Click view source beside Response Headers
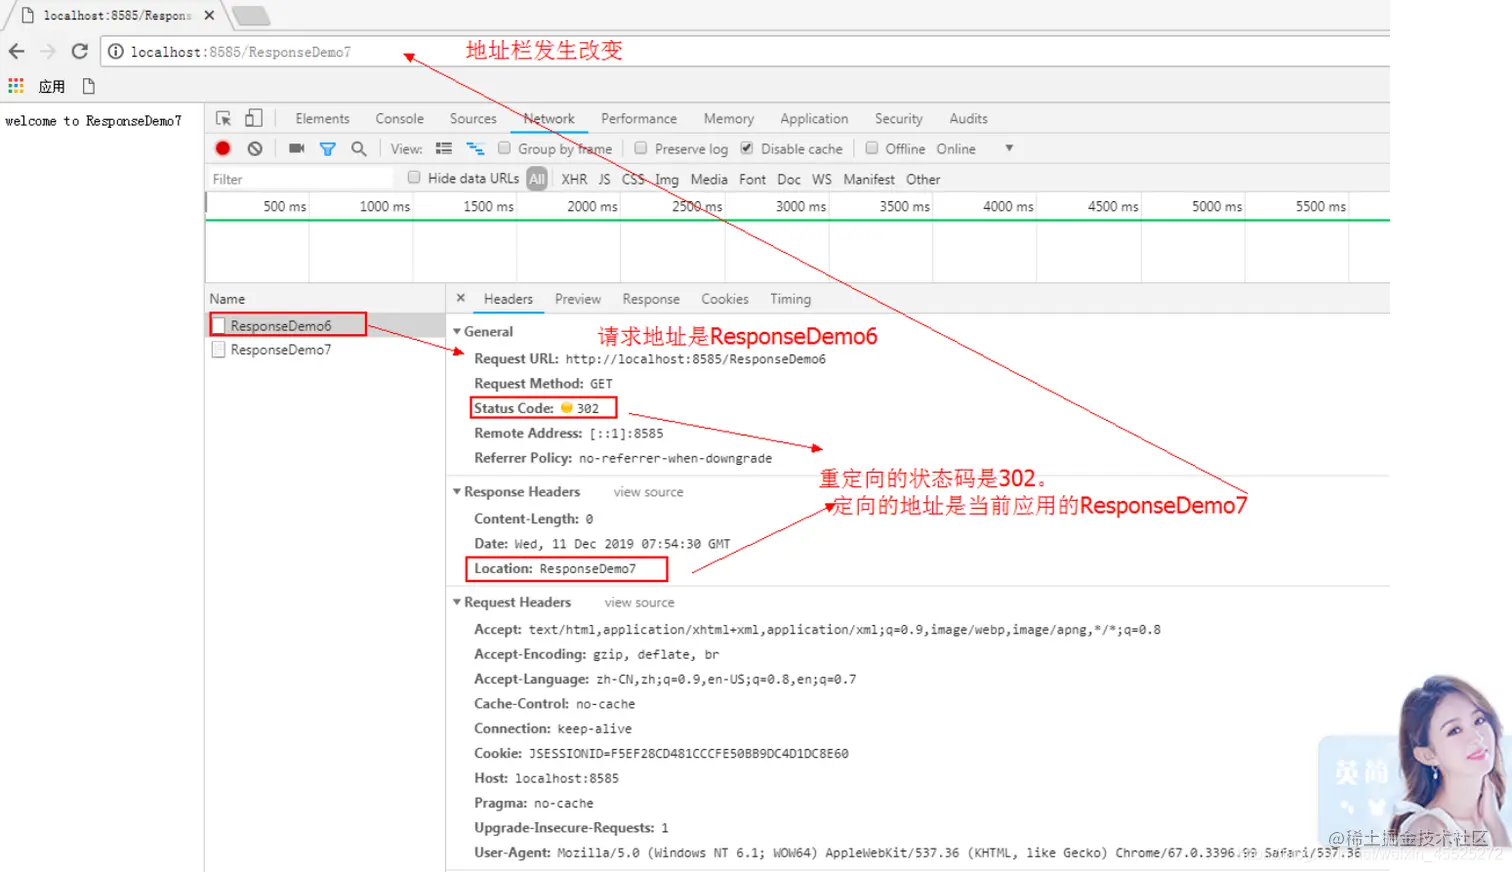The image size is (1512, 872). tap(648, 492)
